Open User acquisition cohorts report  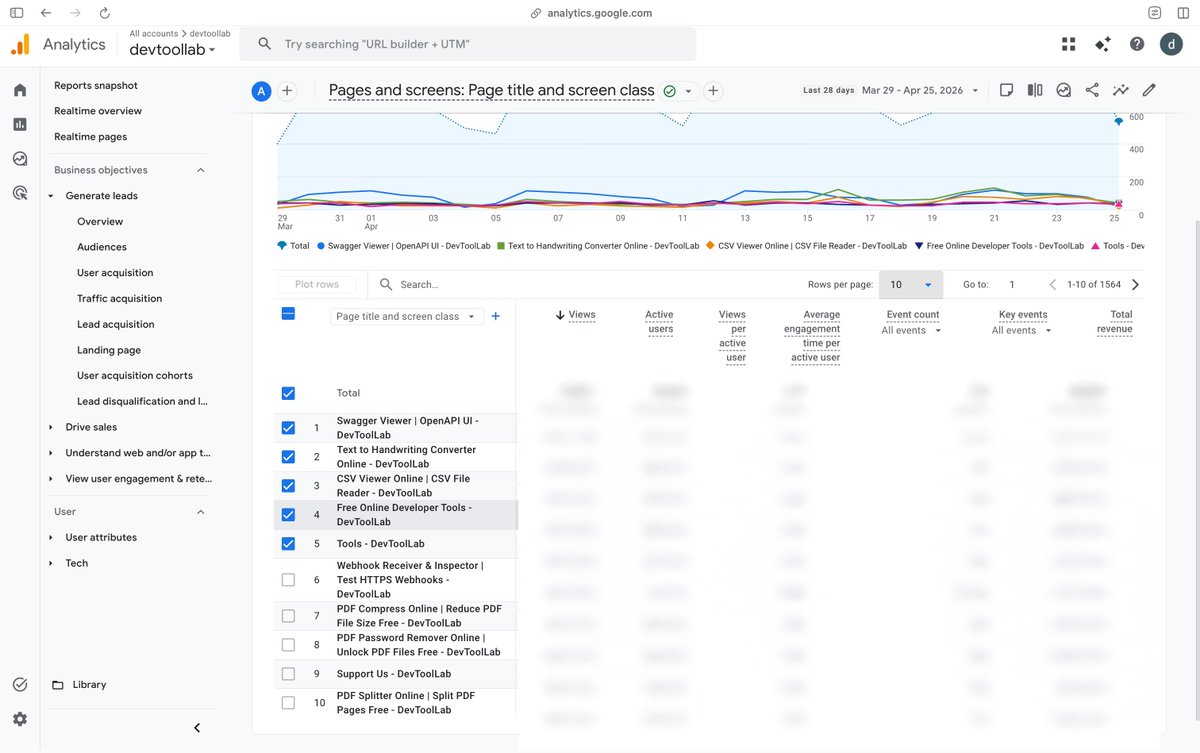tap(135, 375)
